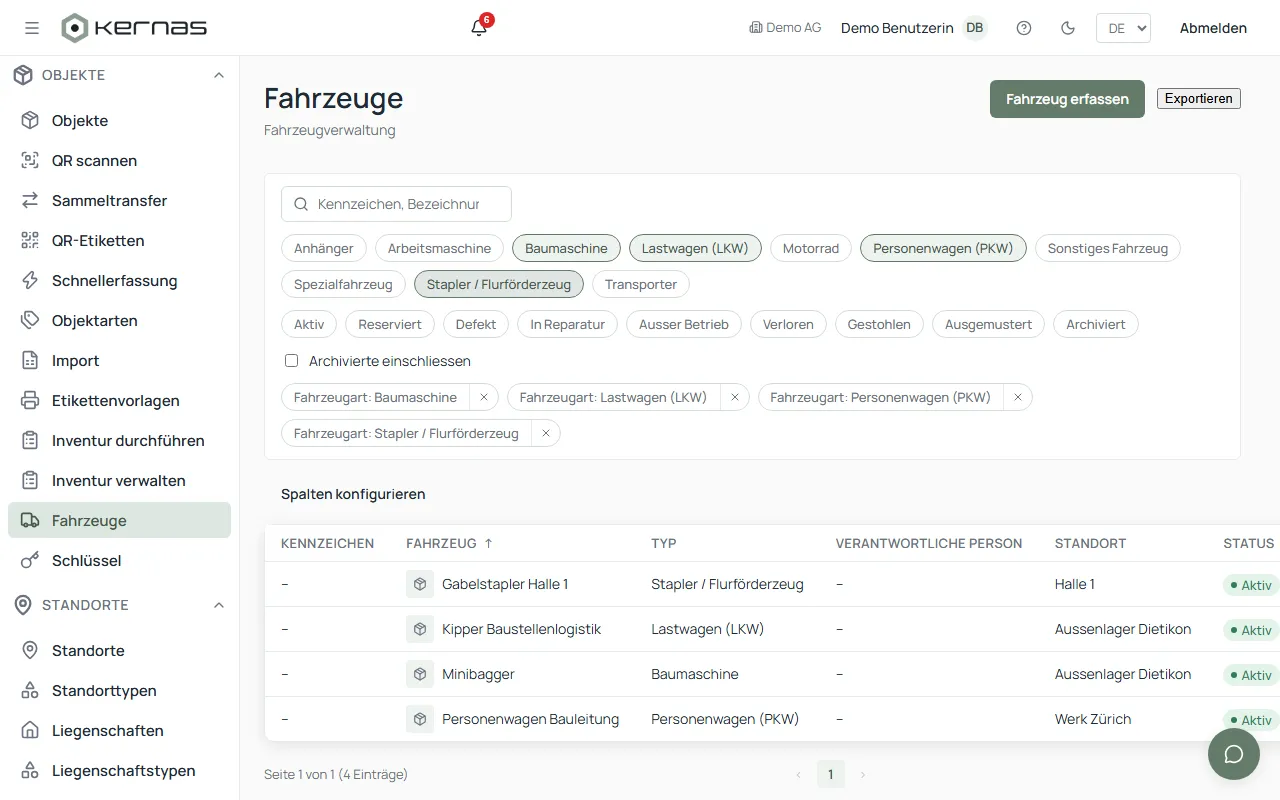Remove Fahrzeugart: Personenwagen (PKW) filter chip
Image resolution: width=1280 pixels, height=800 pixels.
1018,397
